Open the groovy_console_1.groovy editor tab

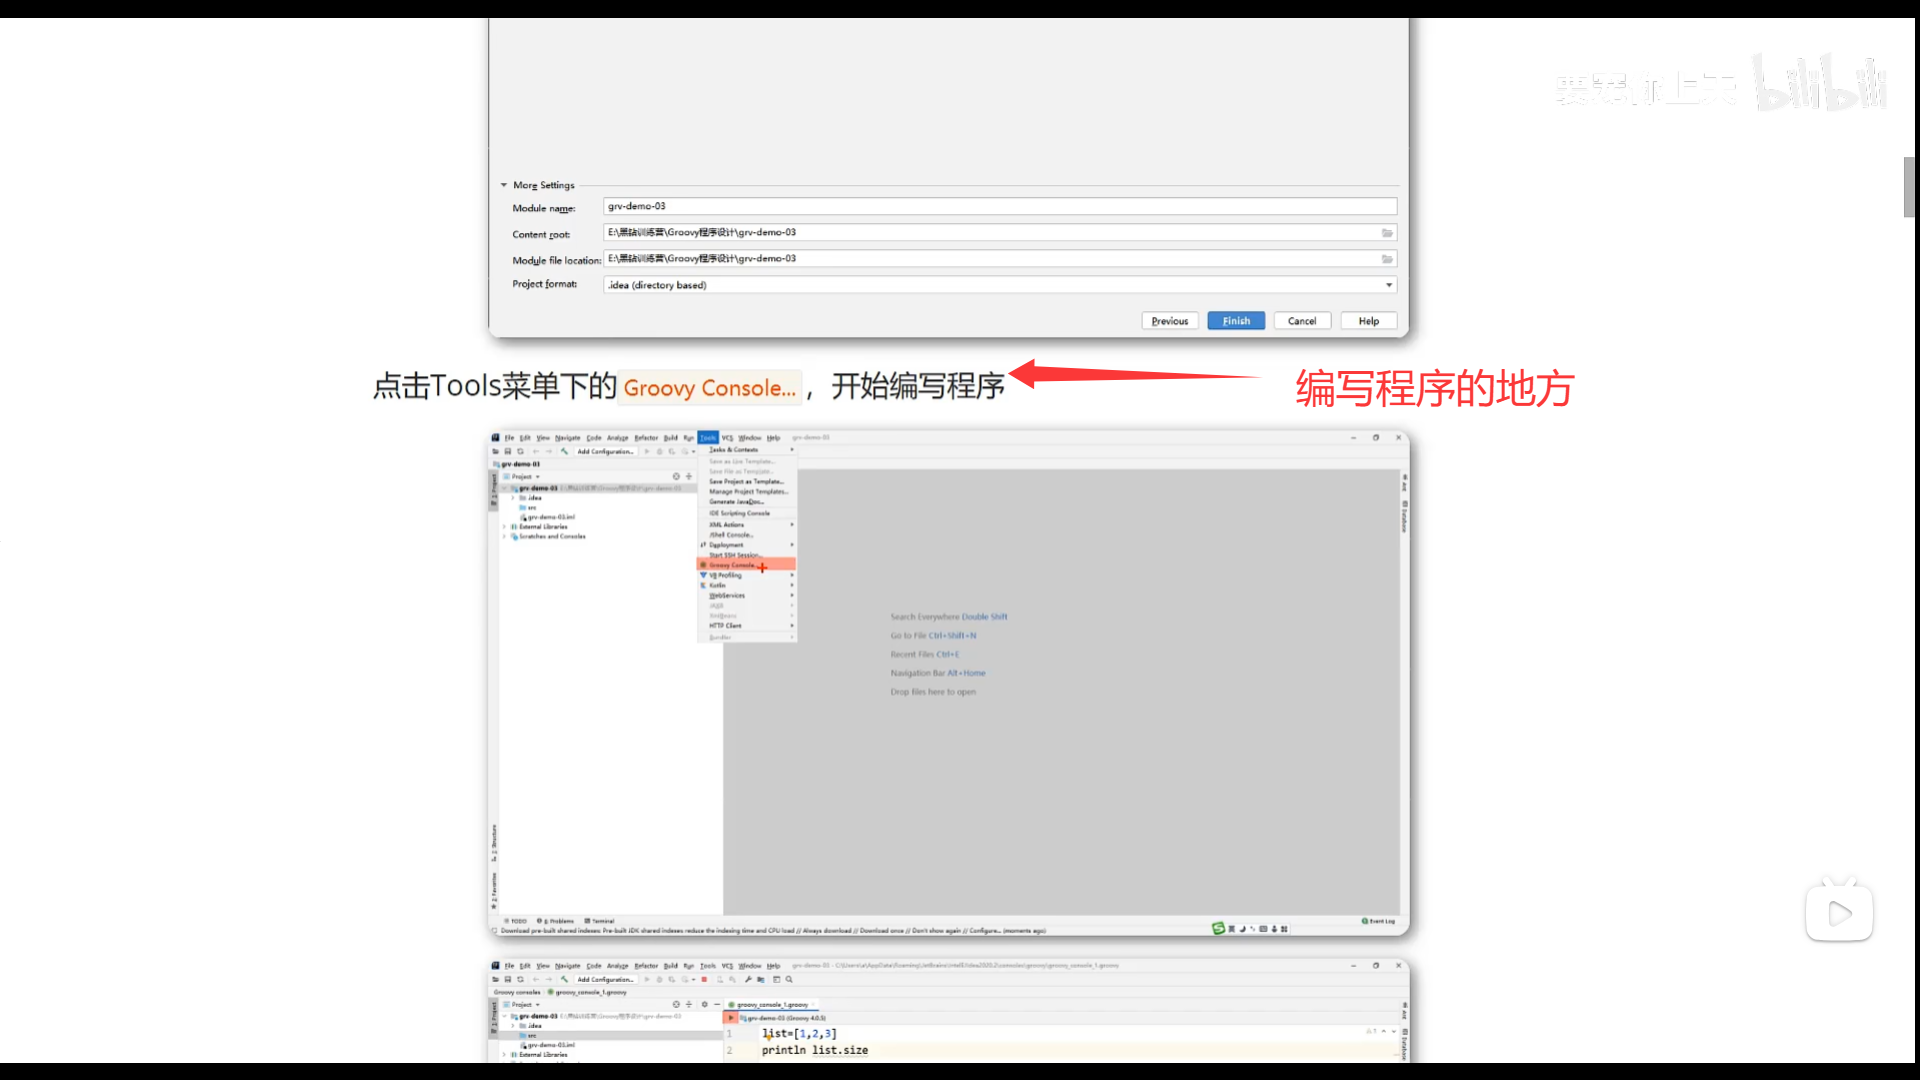(772, 1004)
